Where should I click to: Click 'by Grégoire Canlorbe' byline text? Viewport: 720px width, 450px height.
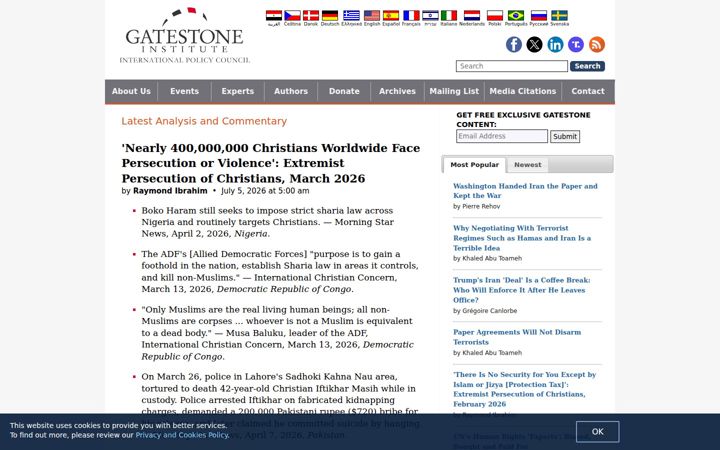click(485, 311)
